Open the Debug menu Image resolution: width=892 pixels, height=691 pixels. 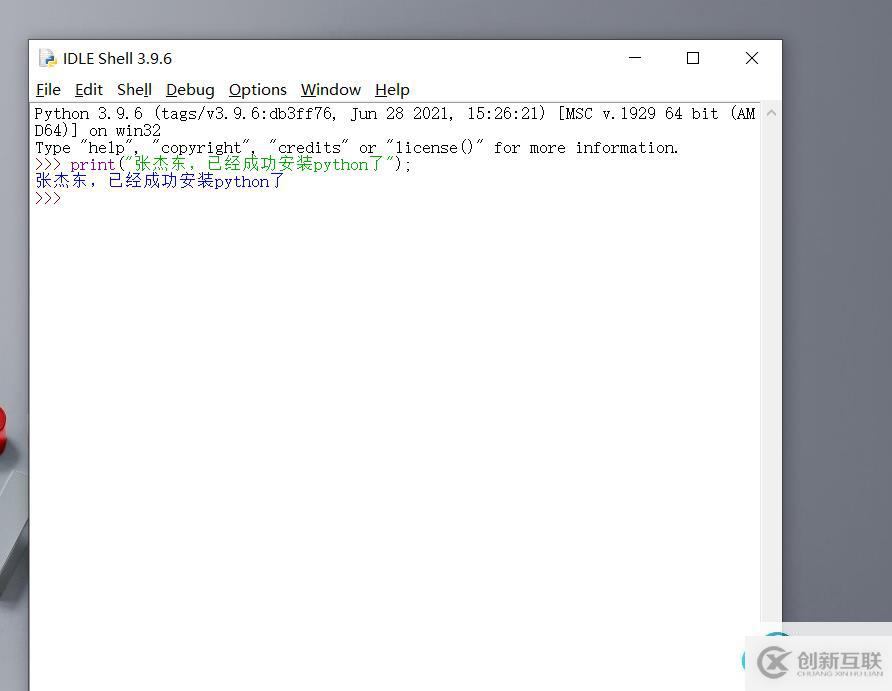pos(190,90)
